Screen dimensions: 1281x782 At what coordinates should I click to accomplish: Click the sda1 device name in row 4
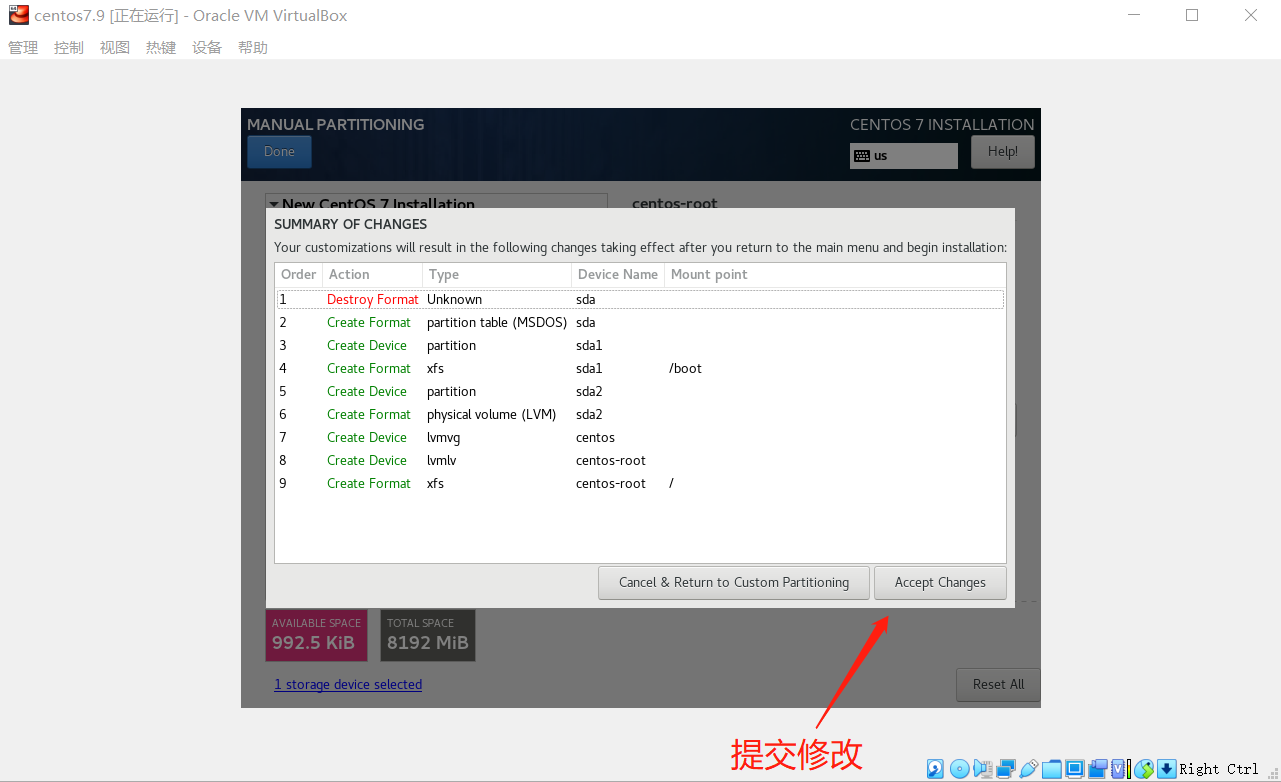[x=589, y=368]
